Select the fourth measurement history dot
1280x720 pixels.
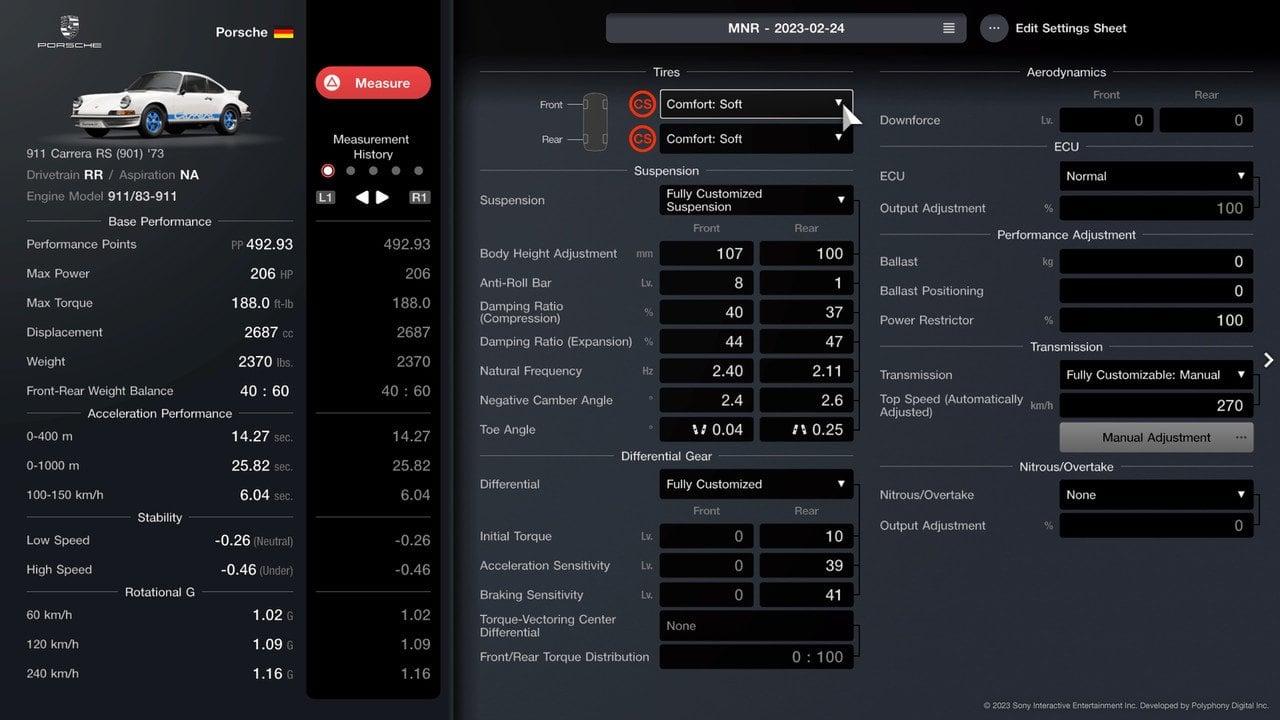pos(396,171)
